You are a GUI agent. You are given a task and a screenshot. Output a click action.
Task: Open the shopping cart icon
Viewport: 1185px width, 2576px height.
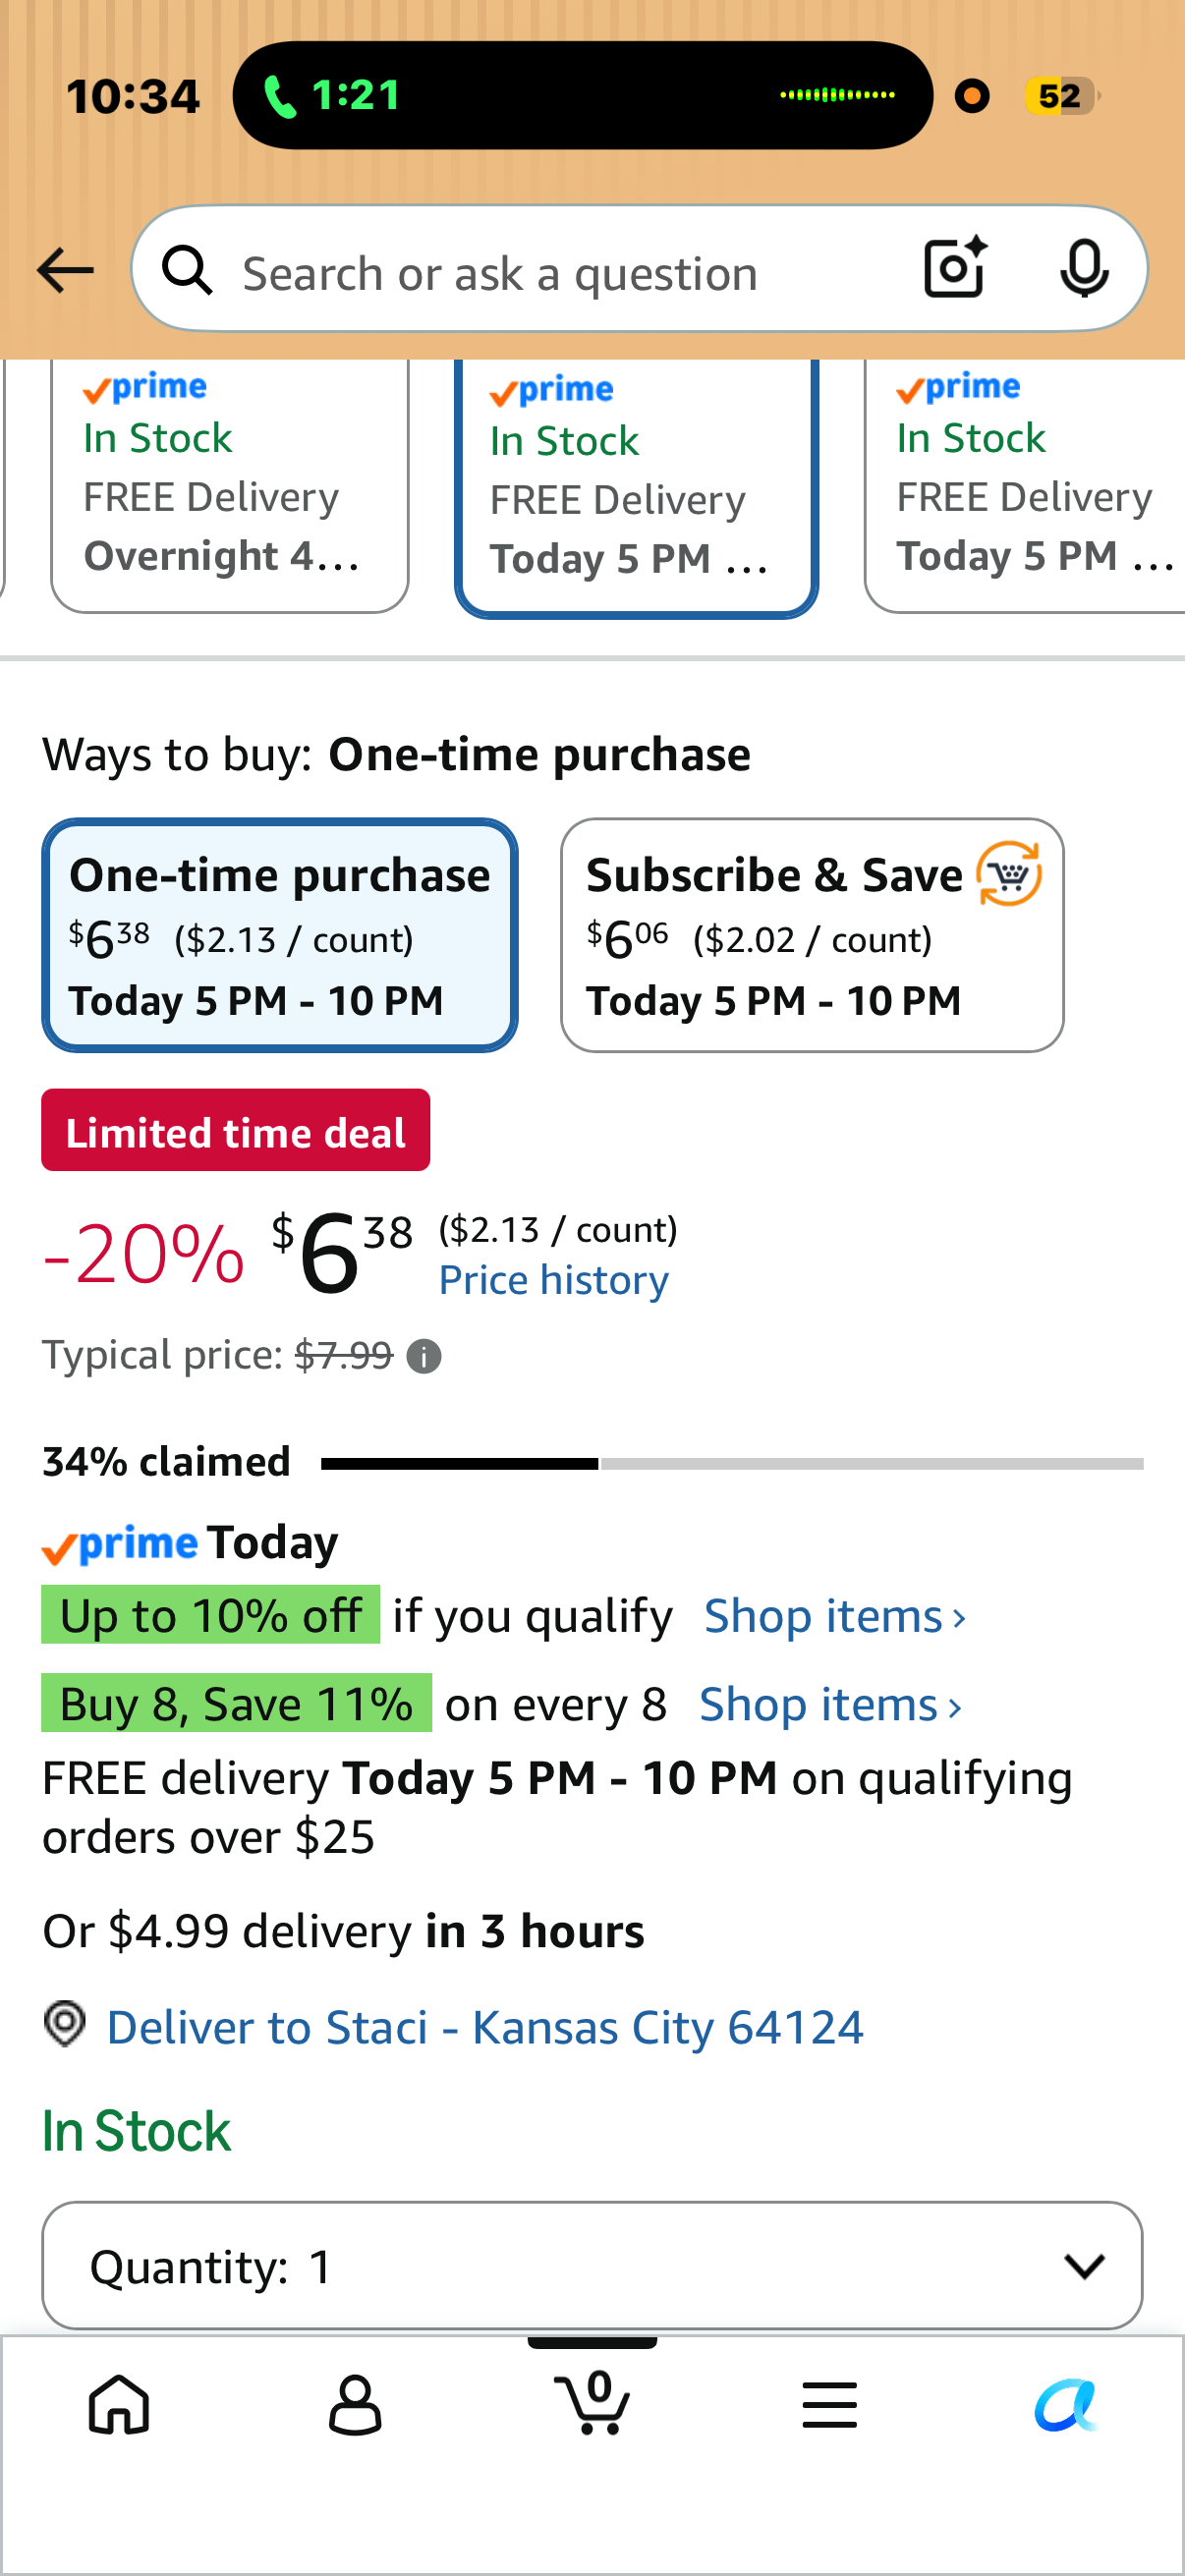click(592, 2401)
